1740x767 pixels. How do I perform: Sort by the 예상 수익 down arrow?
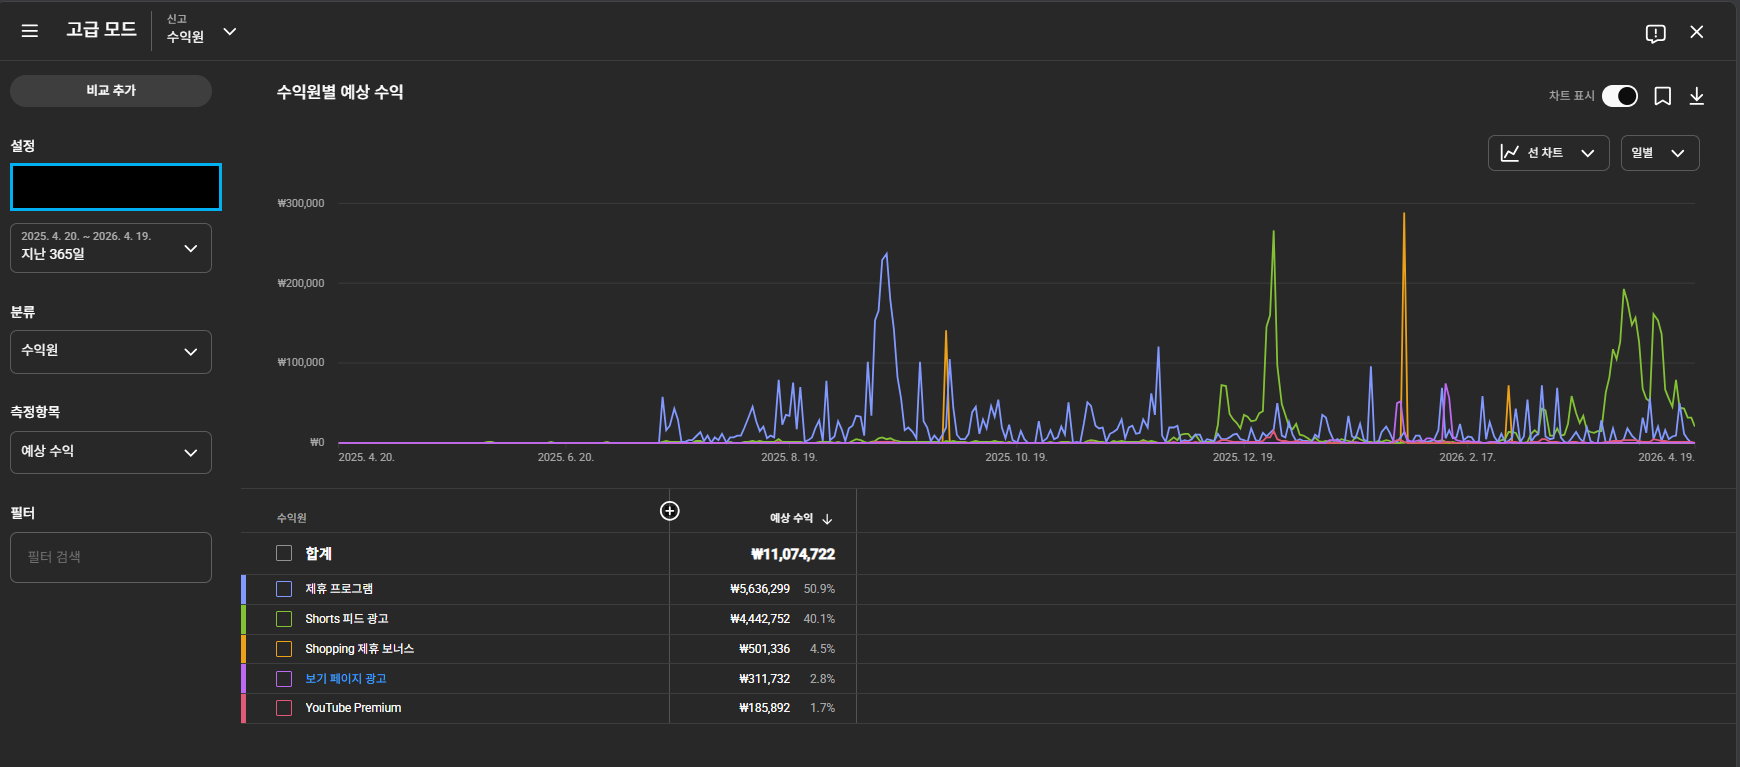tap(827, 519)
